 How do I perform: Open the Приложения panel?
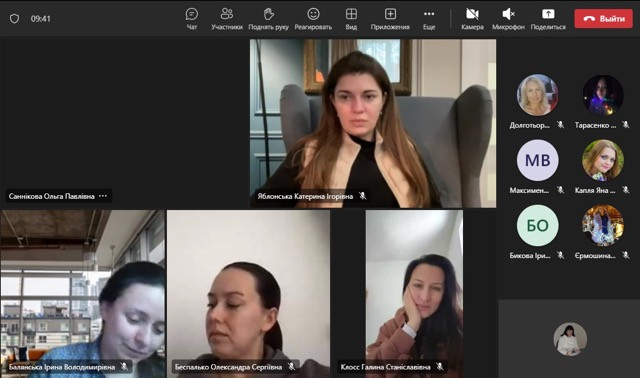click(x=390, y=14)
